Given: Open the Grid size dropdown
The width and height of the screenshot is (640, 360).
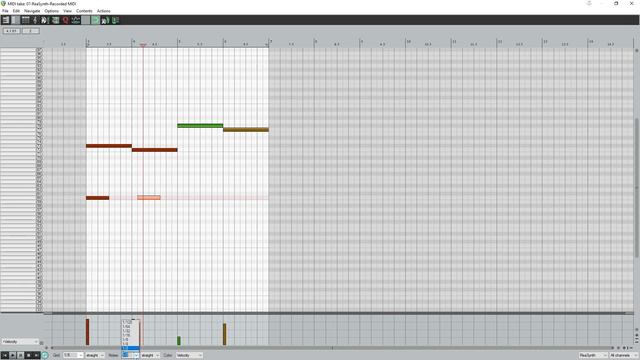Looking at the screenshot, I should (x=73, y=356).
